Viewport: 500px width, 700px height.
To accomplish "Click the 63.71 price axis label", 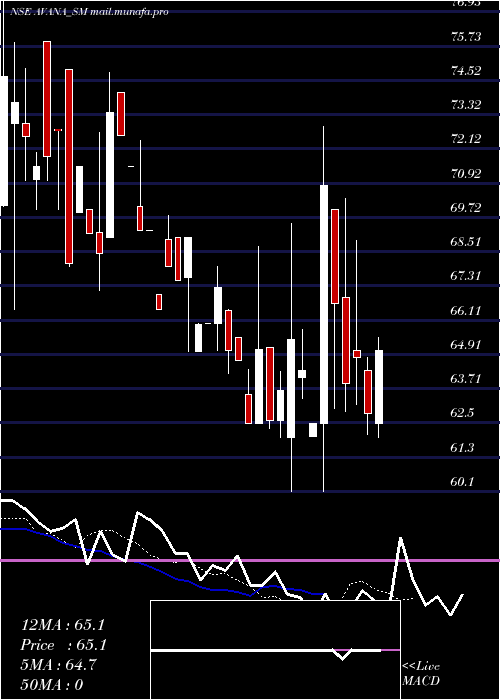I will point(466,379).
